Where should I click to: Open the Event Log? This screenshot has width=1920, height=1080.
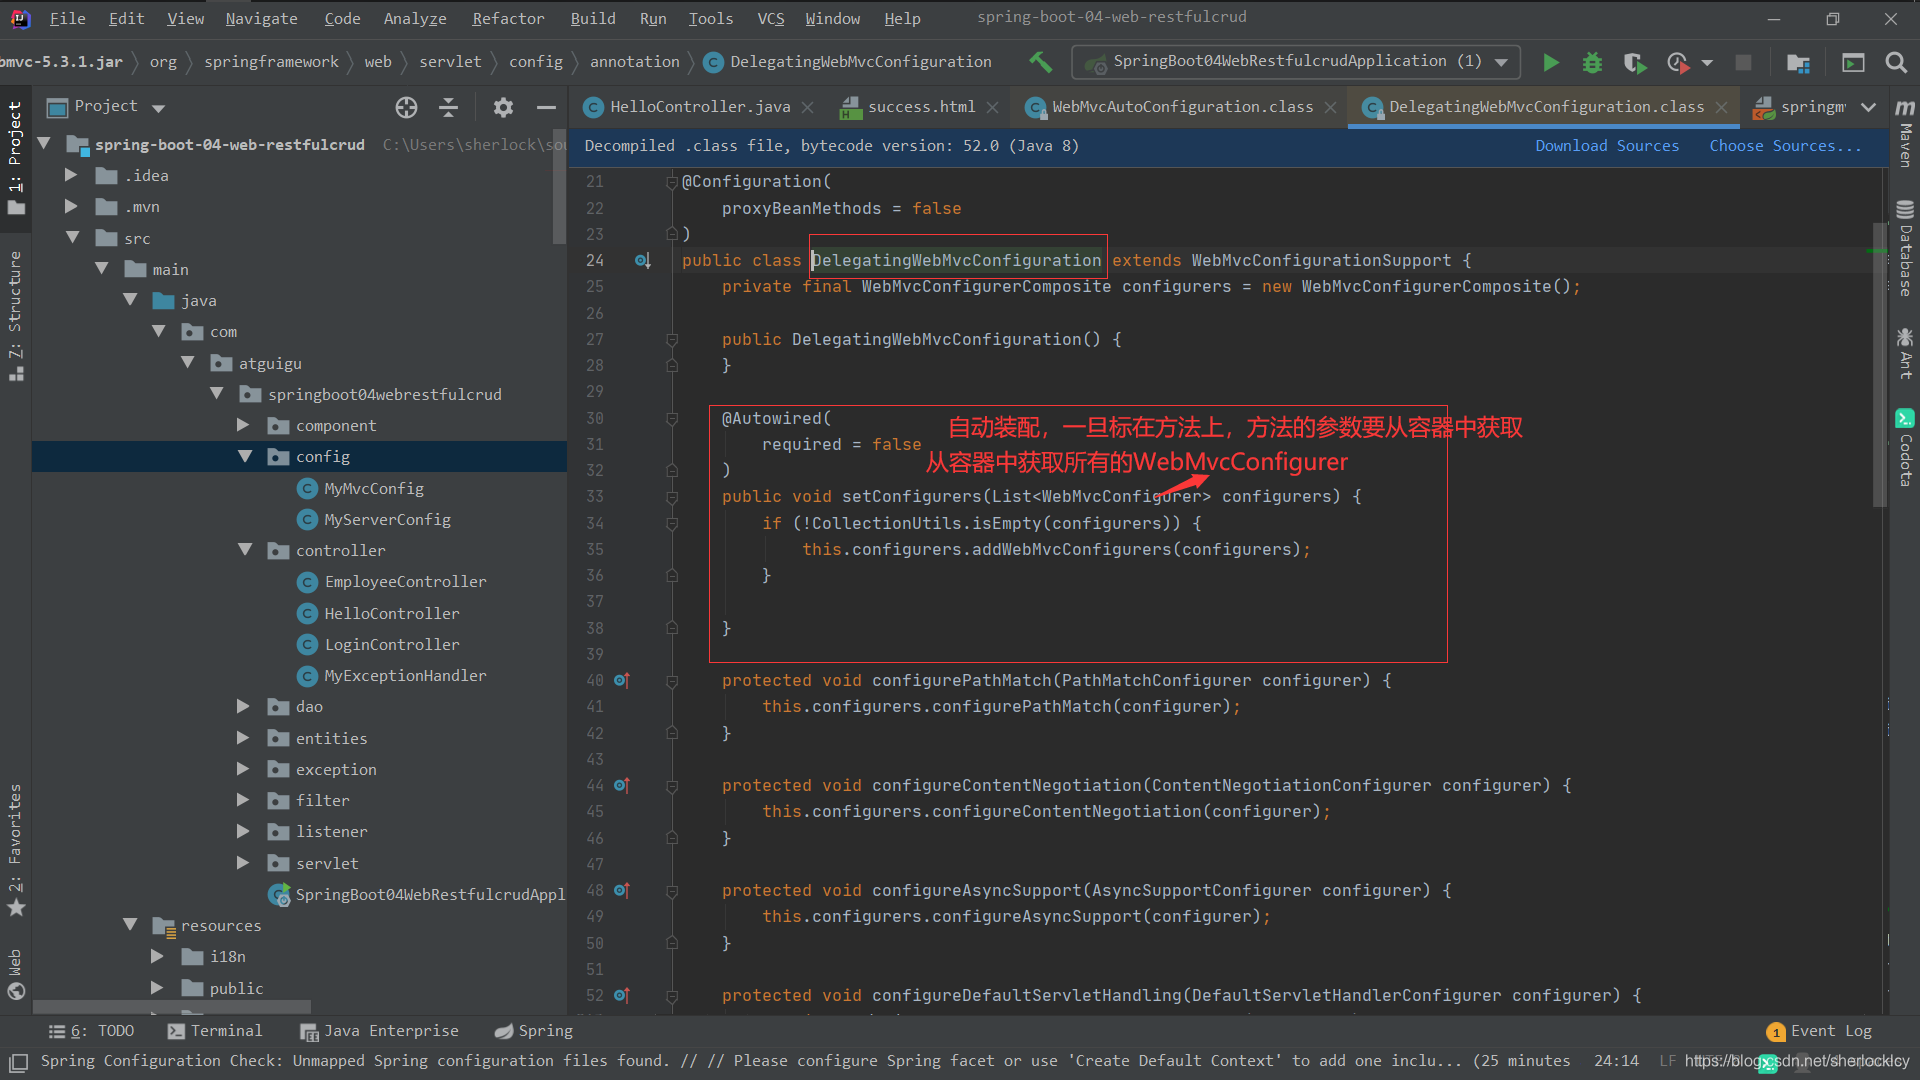(x=1819, y=1031)
